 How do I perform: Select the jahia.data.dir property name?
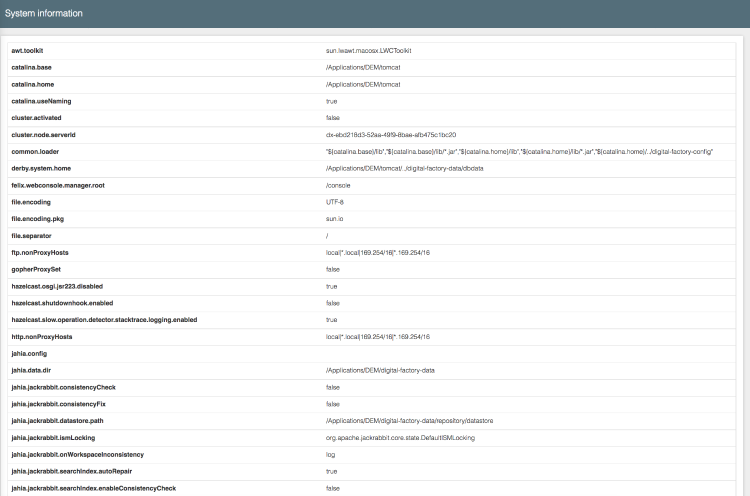[x=31, y=370]
